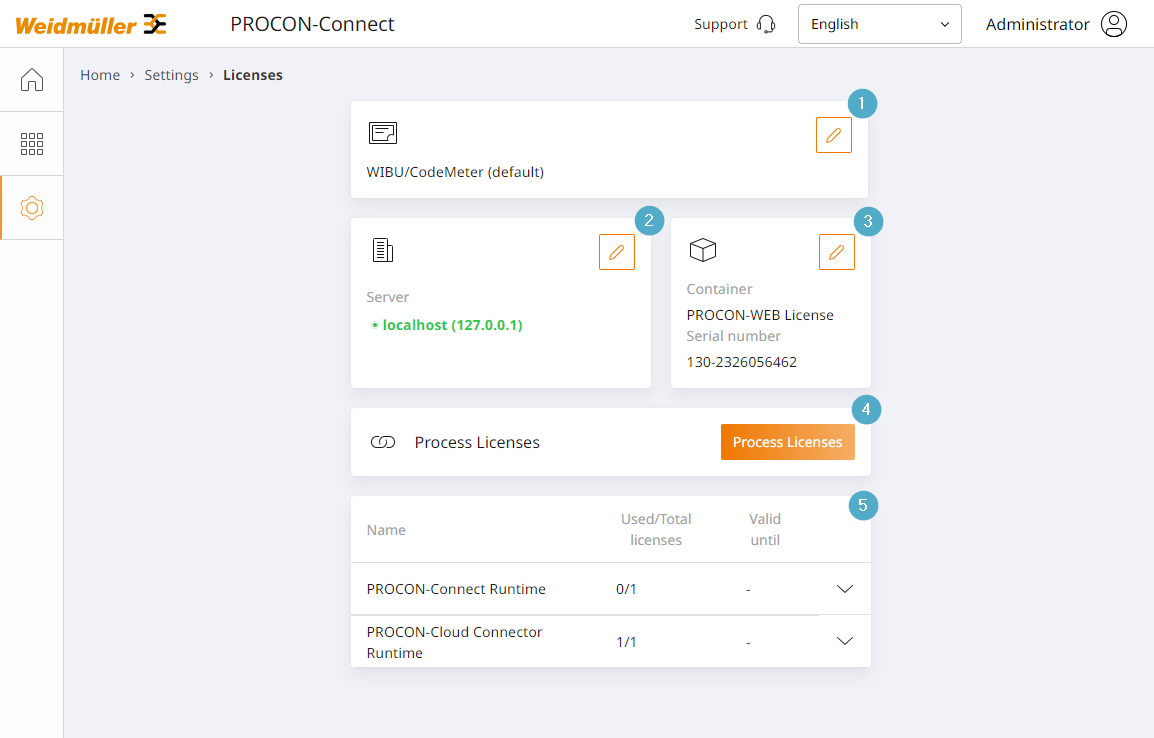Expand the PROCON-Connect Runtime license row
This screenshot has width=1154, height=738.
pos(845,589)
